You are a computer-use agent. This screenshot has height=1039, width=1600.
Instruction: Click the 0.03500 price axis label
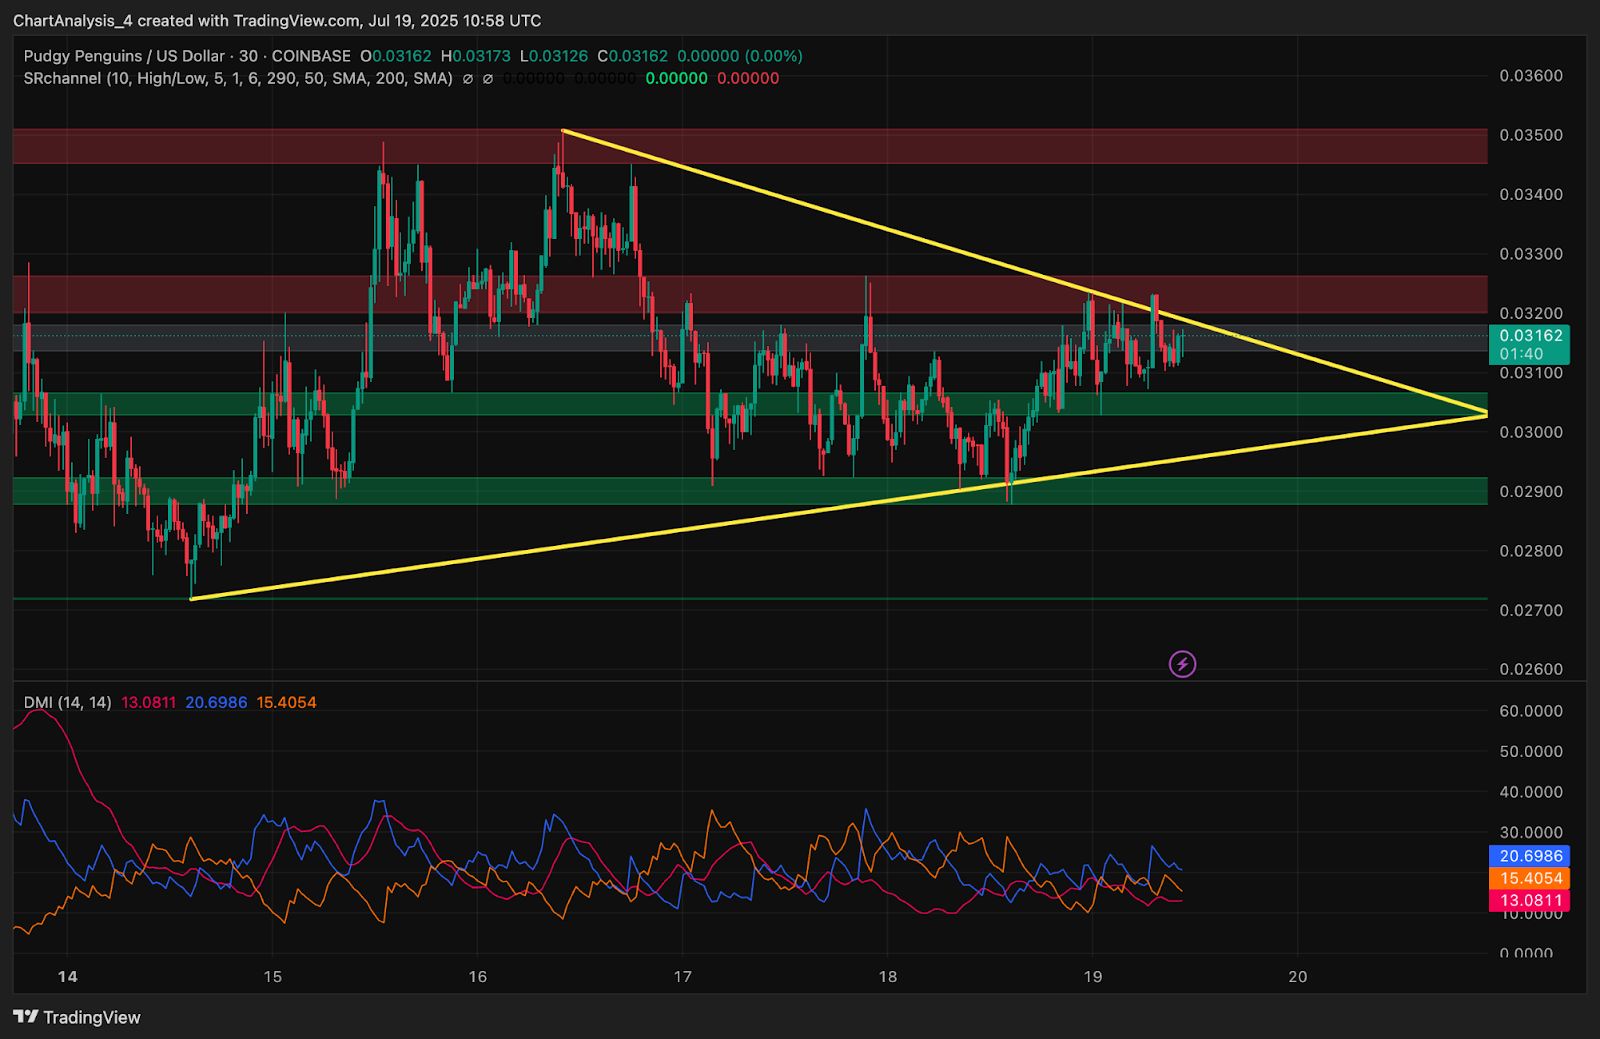click(1531, 135)
